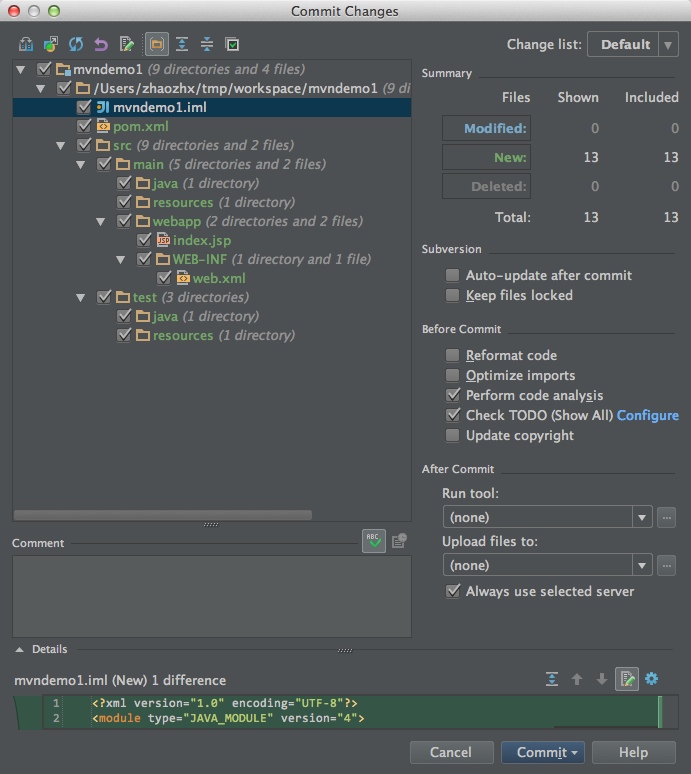691x774 pixels.
Task: Click the Expand All icon in the file tree toolbar
Action: [x=182, y=44]
